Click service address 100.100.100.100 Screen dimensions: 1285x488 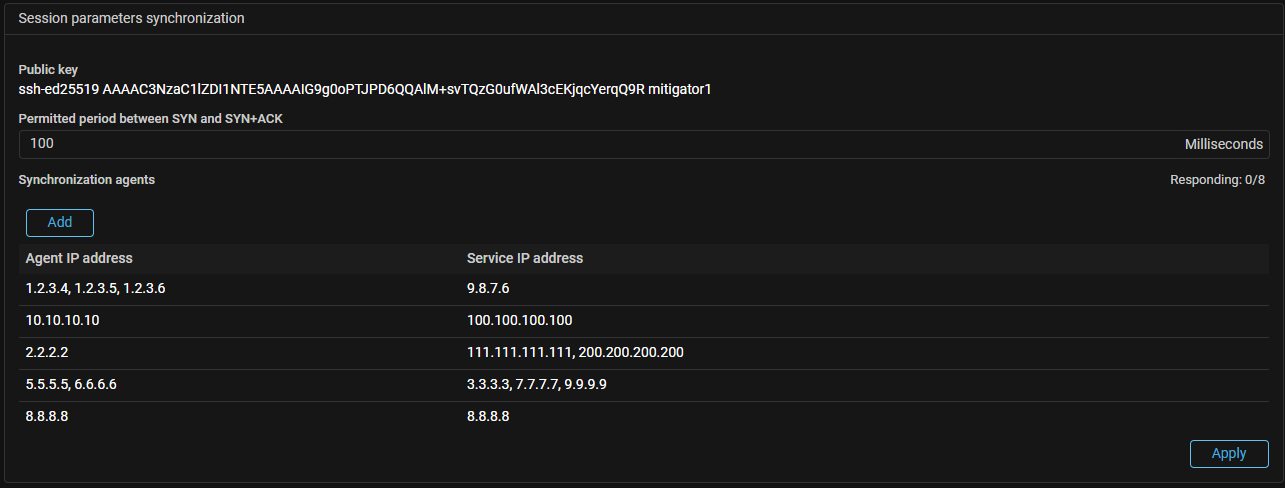pyautogui.click(x=520, y=320)
